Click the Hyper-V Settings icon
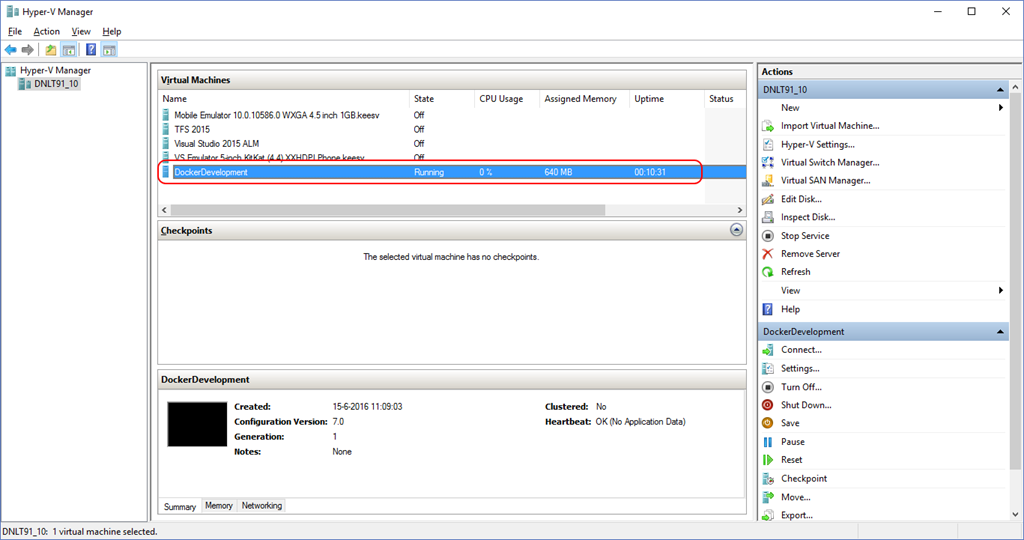 [768, 144]
